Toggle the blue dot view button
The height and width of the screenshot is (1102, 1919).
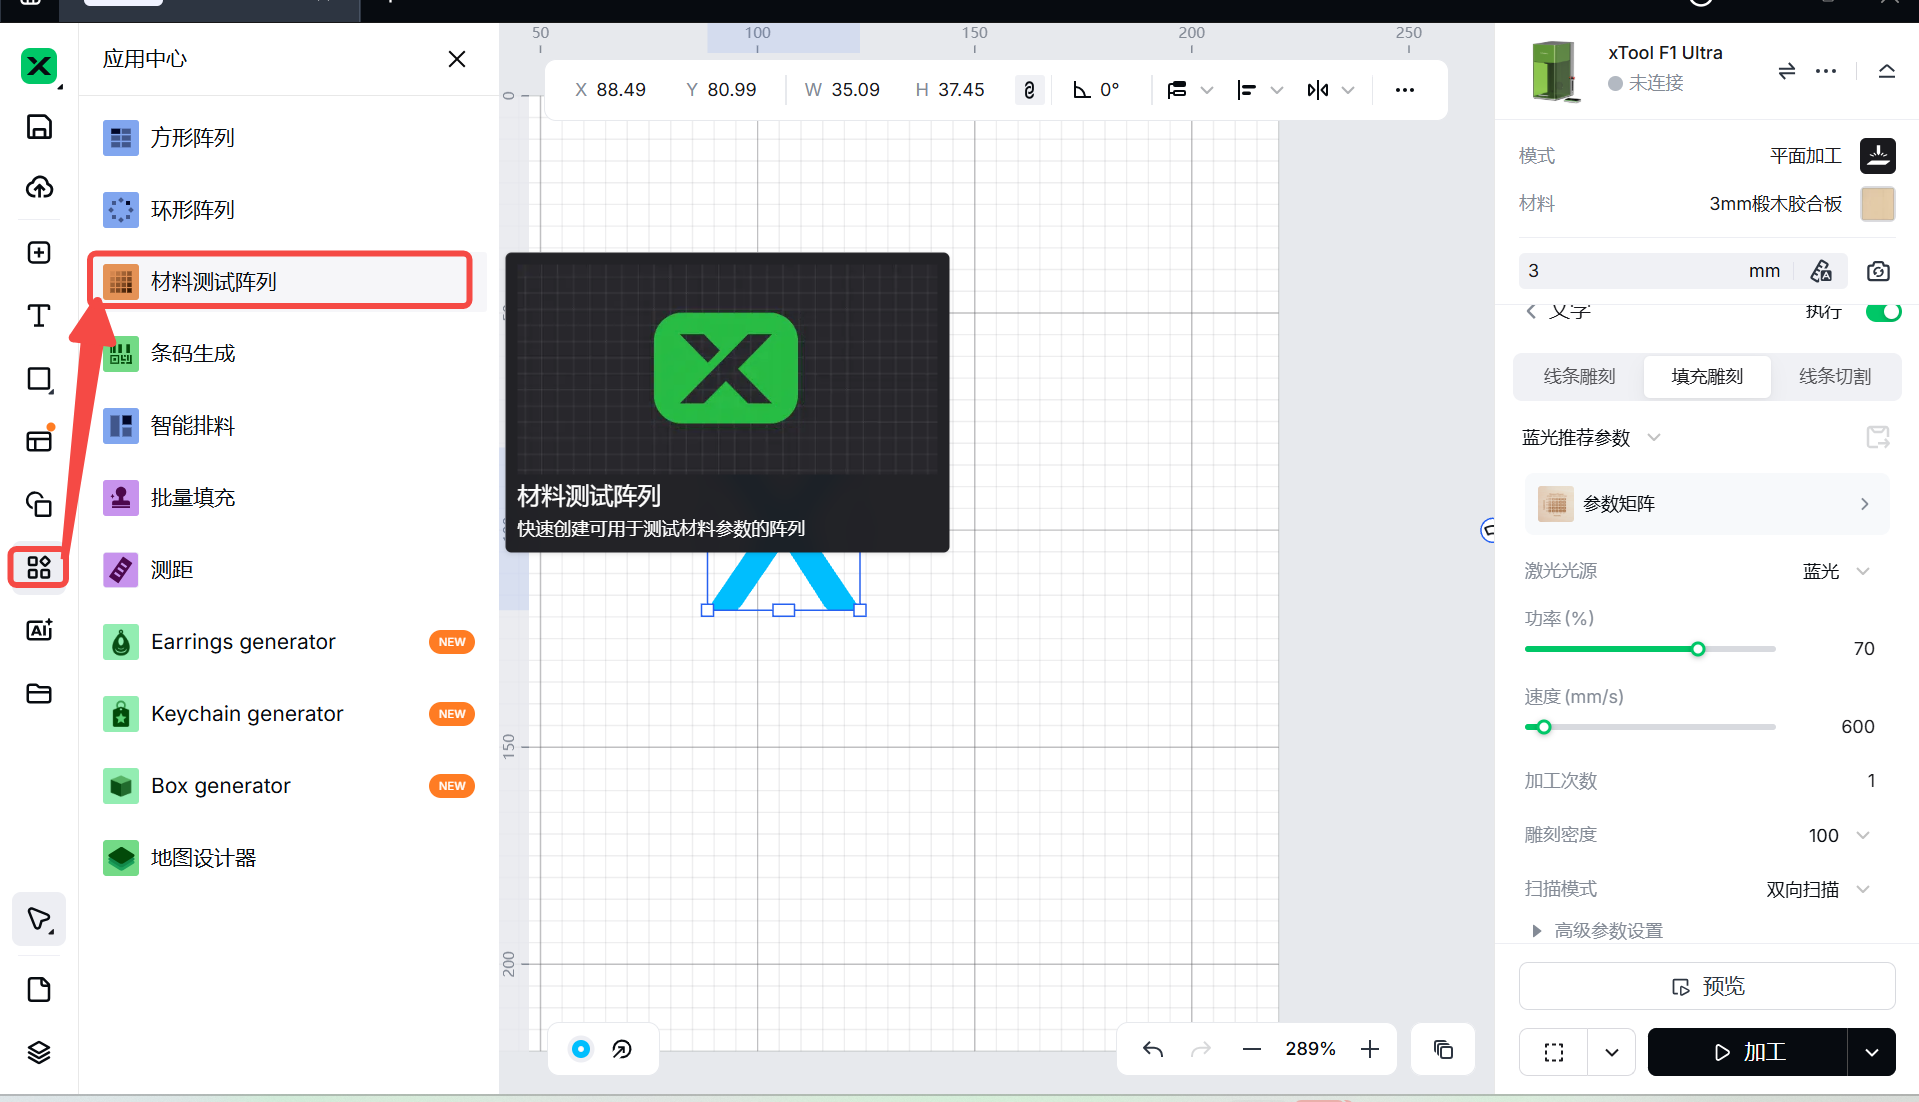pos(581,1049)
